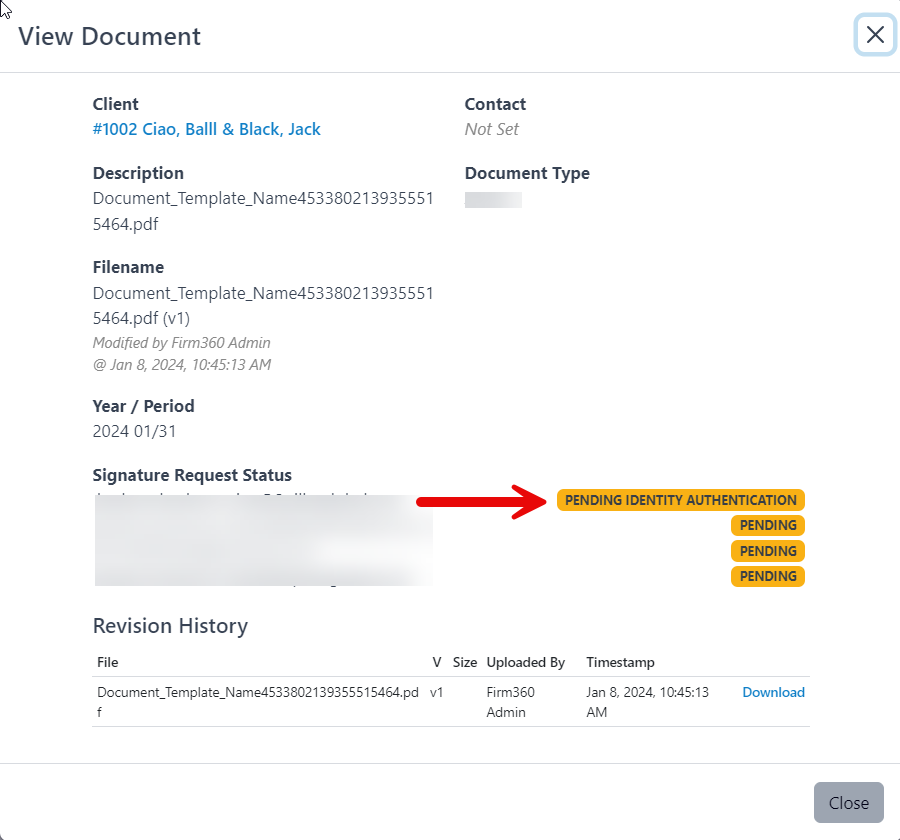Click the PENDING IDENTITY AUTHENTICATION status badge
This screenshot has height=840, width=900.
pos(681,500)
